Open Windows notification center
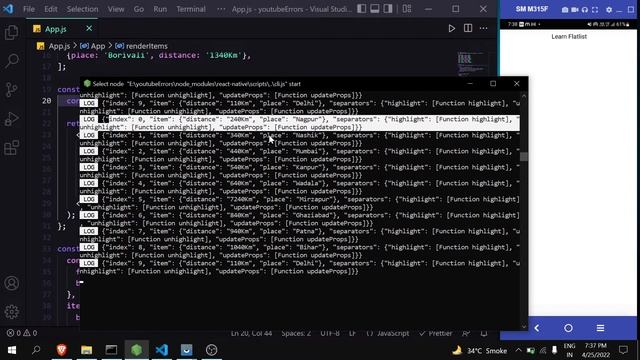The height and width of the screenshot is (360, 640). [x=623, y=350]
